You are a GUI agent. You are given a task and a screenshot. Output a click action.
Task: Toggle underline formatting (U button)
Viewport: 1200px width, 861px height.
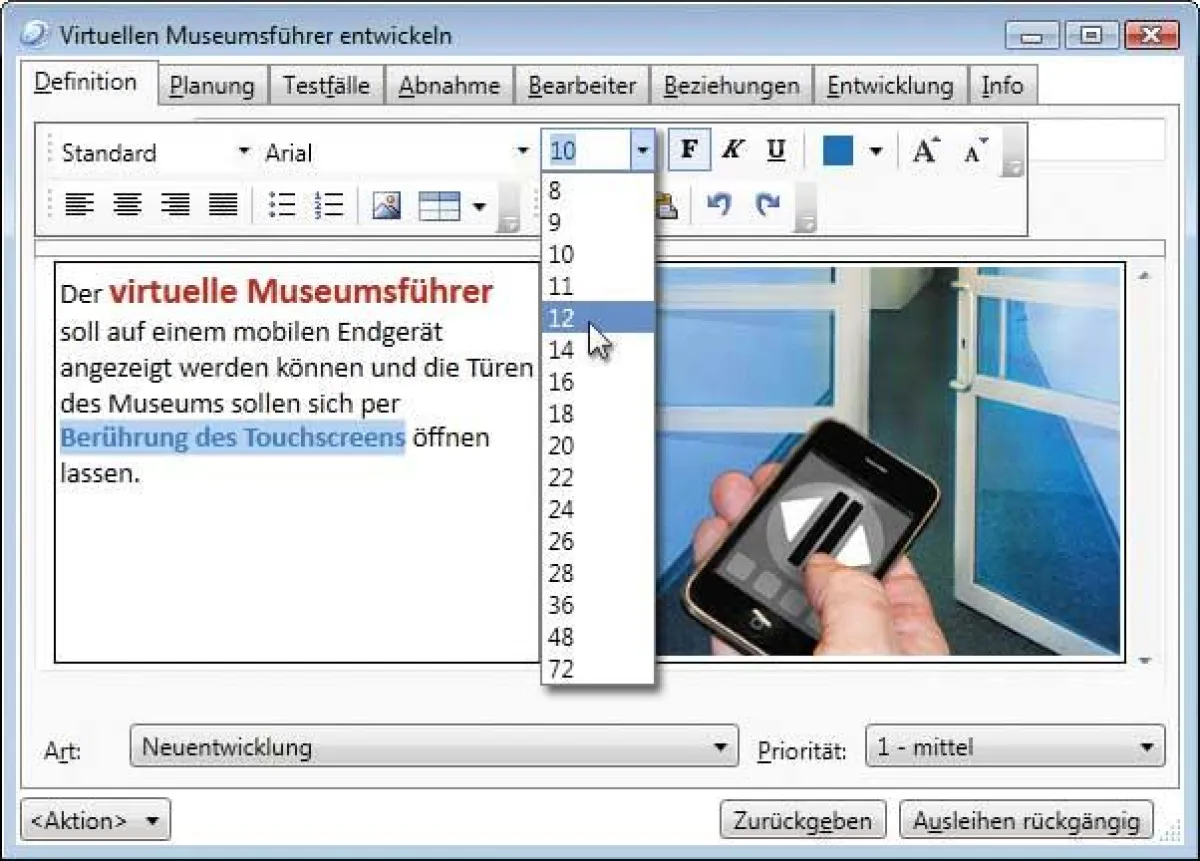coord(775,151)
